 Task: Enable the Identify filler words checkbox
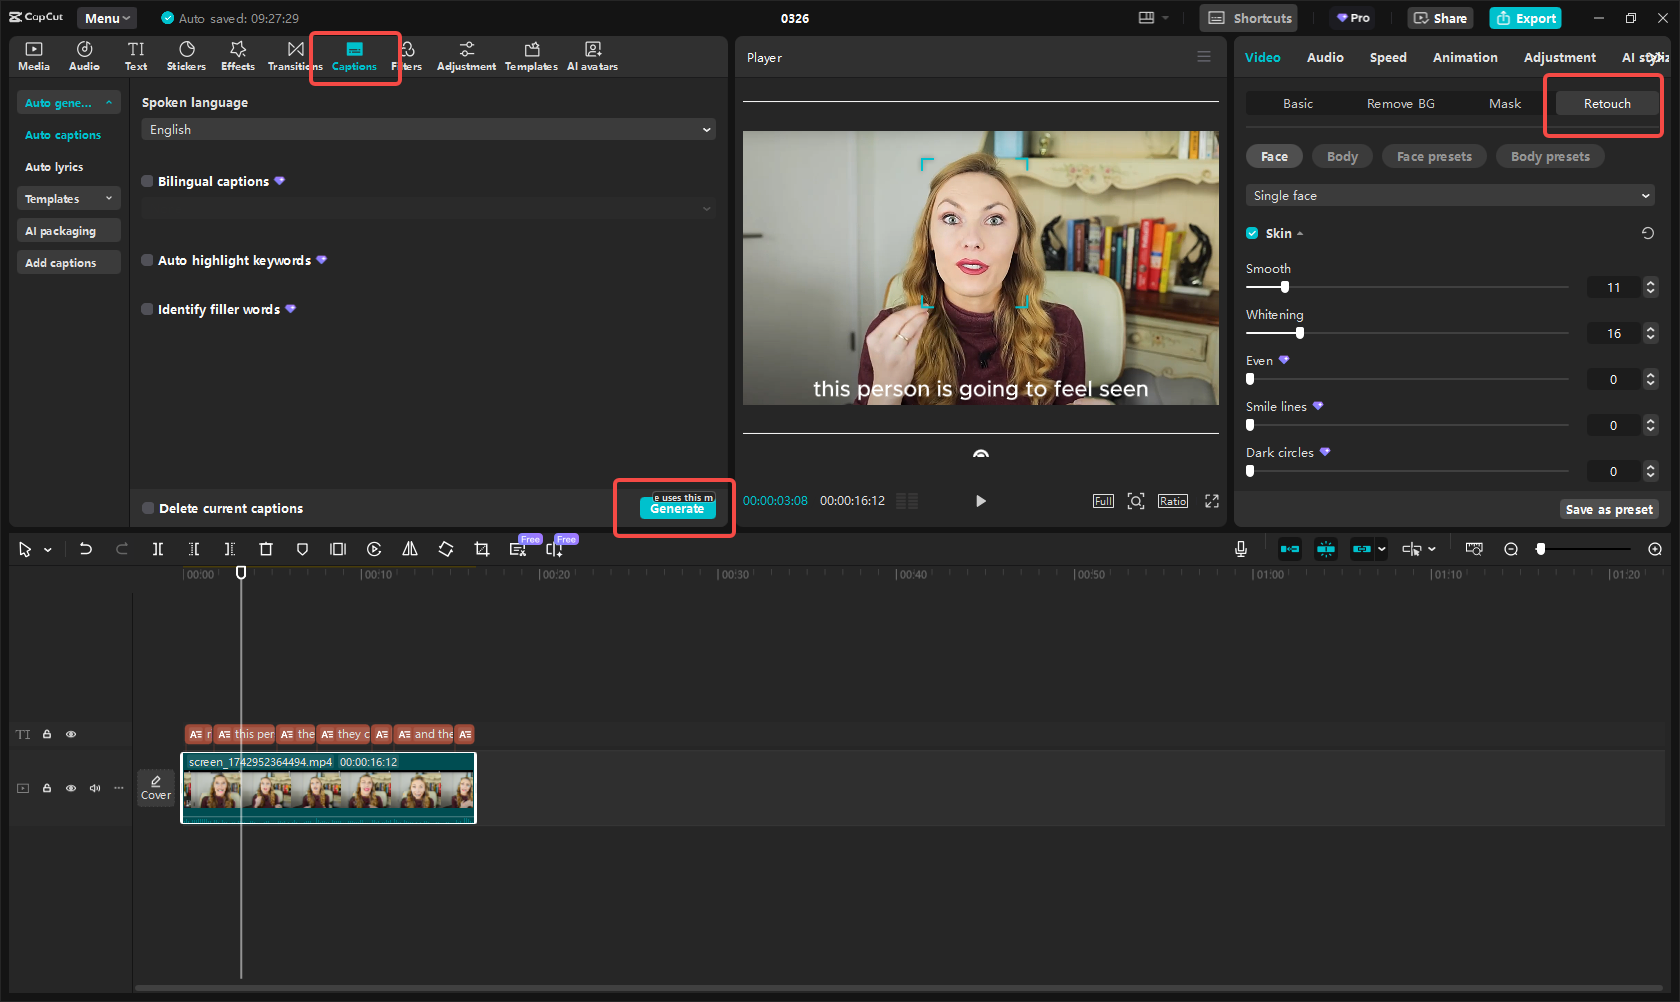[x=147, y=309]
